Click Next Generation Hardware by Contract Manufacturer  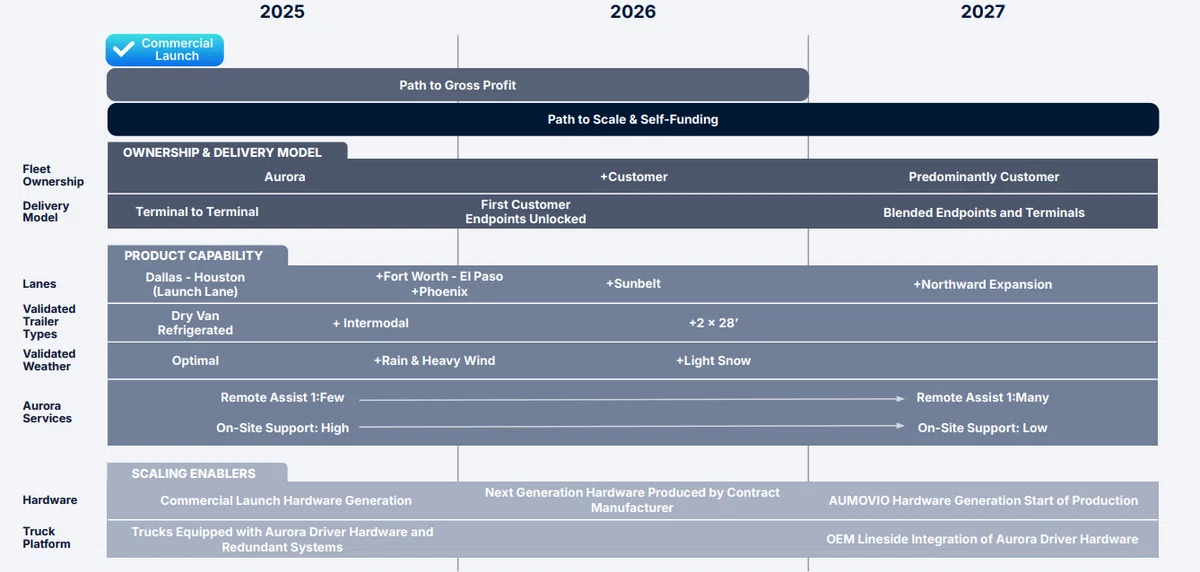[x=632, y=500]
